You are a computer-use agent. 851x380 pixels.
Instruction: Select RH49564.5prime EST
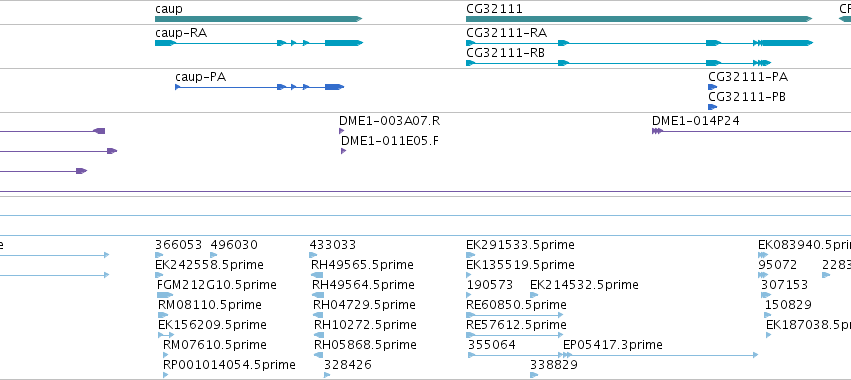[363, 285]
